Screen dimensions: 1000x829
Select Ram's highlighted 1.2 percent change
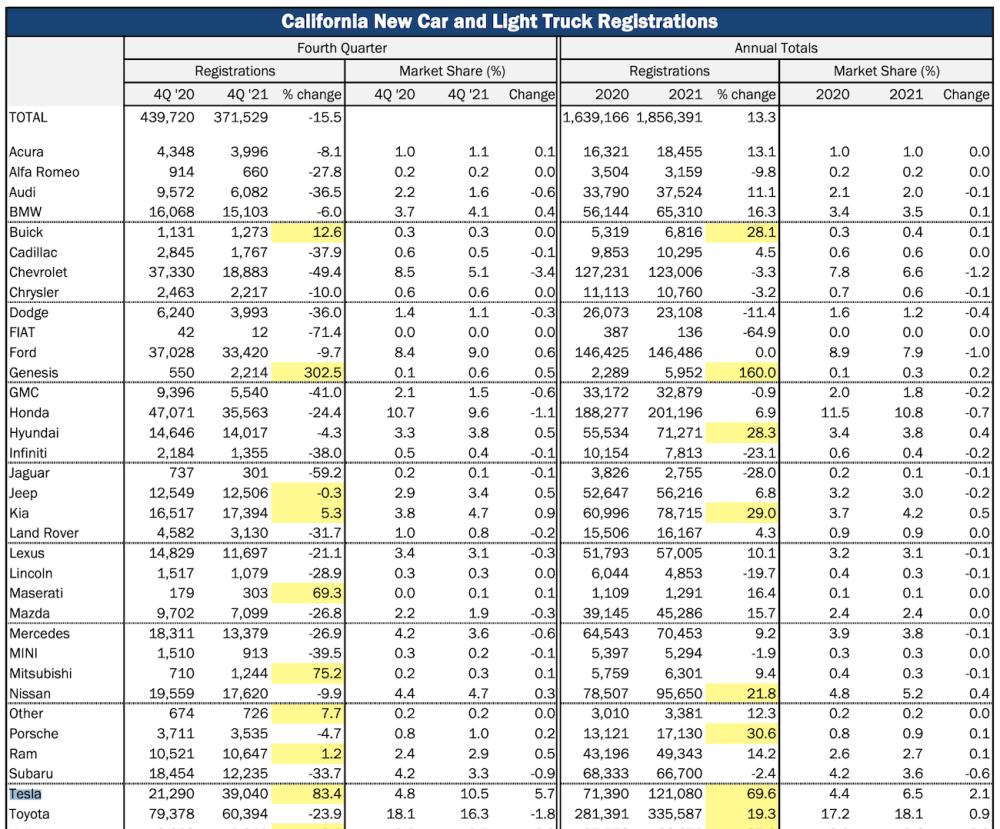coord(308,754)
